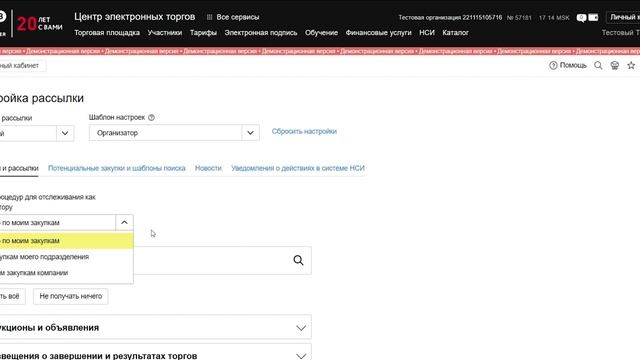Open Финансовые услуги menu item
Image resolution: width=640 pixels, height=360 pixels.
point(378,33)
